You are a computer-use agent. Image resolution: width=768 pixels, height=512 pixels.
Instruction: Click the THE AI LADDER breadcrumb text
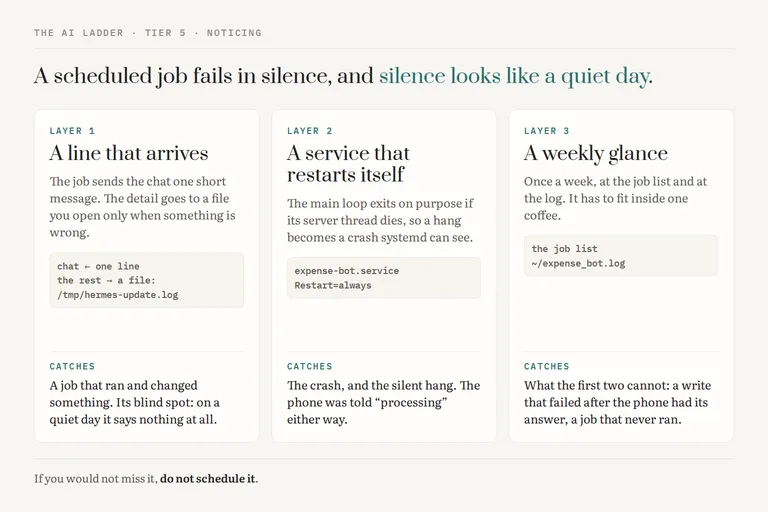pos(78,33)
